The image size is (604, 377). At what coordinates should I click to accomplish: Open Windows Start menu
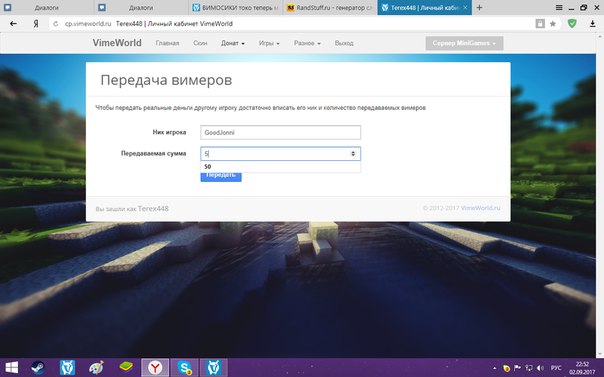point(12,367)
